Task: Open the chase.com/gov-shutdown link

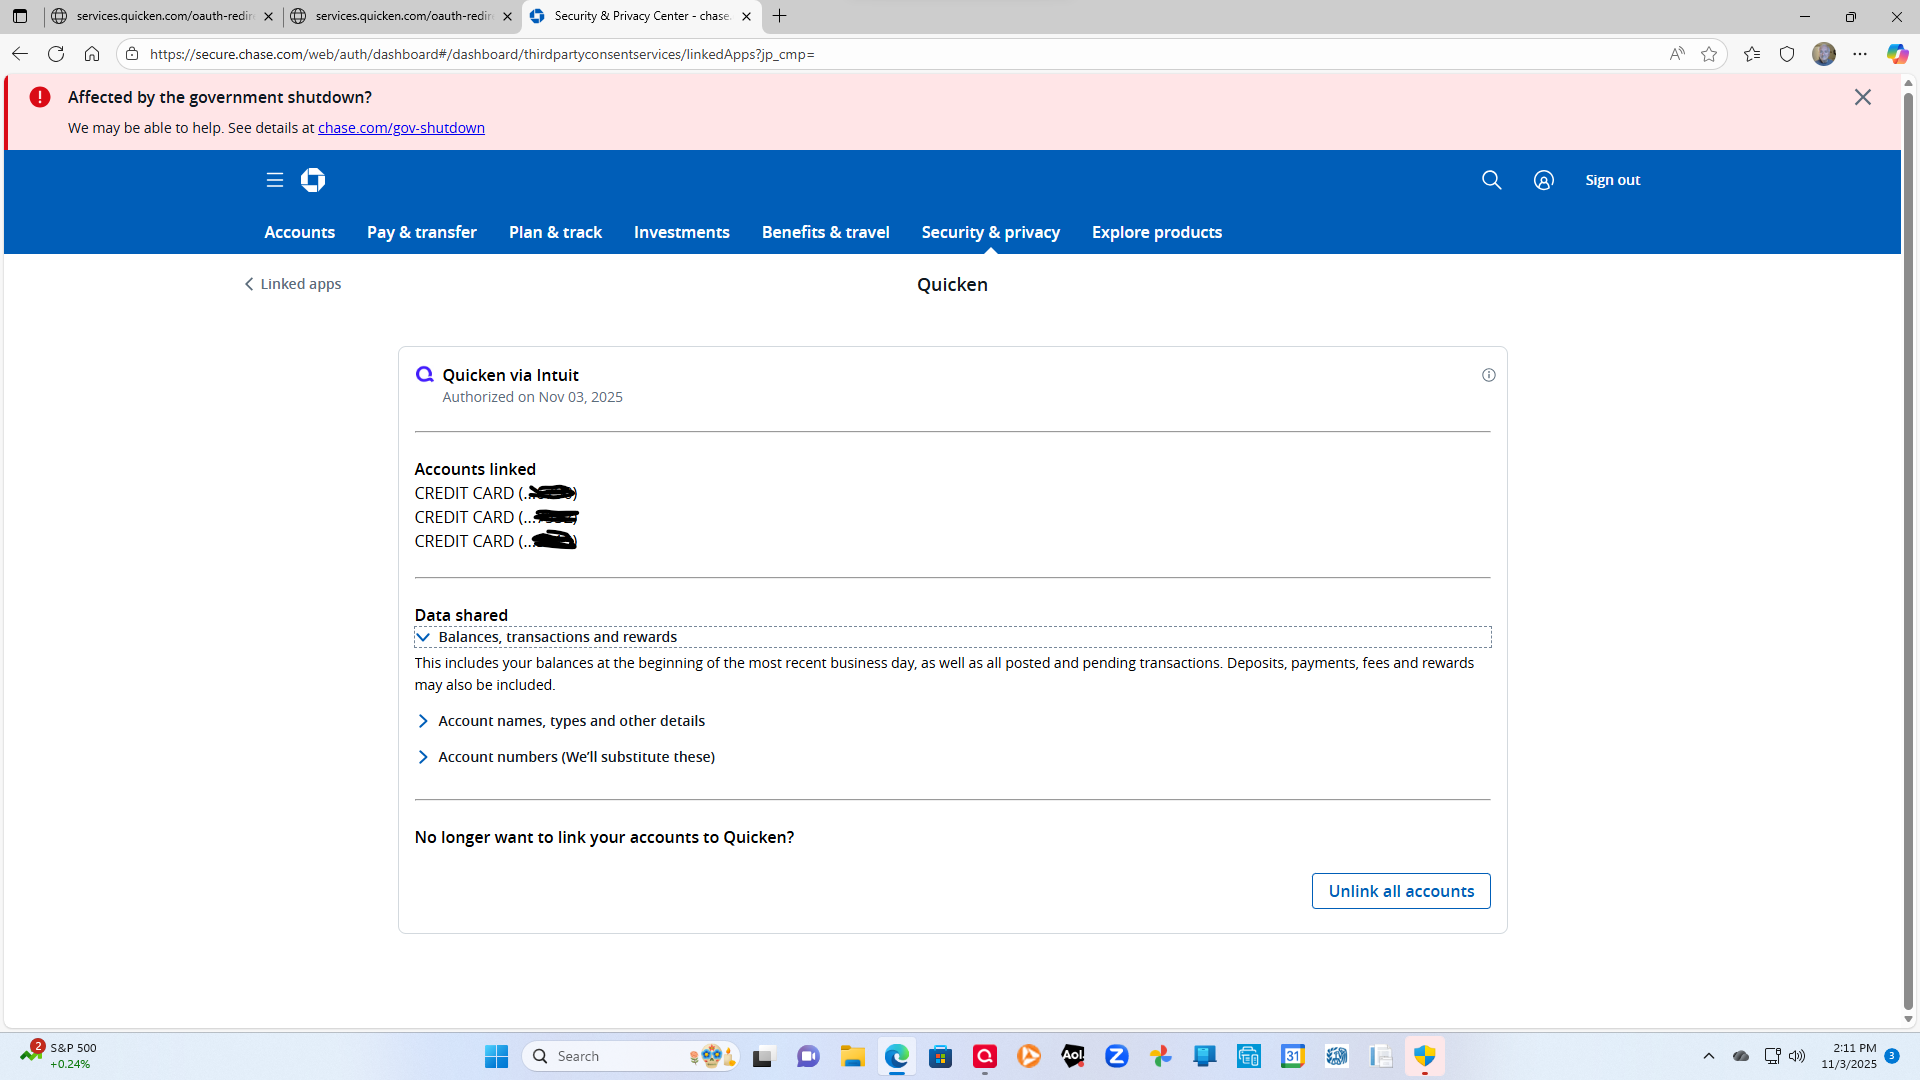Action: [401, 128]
